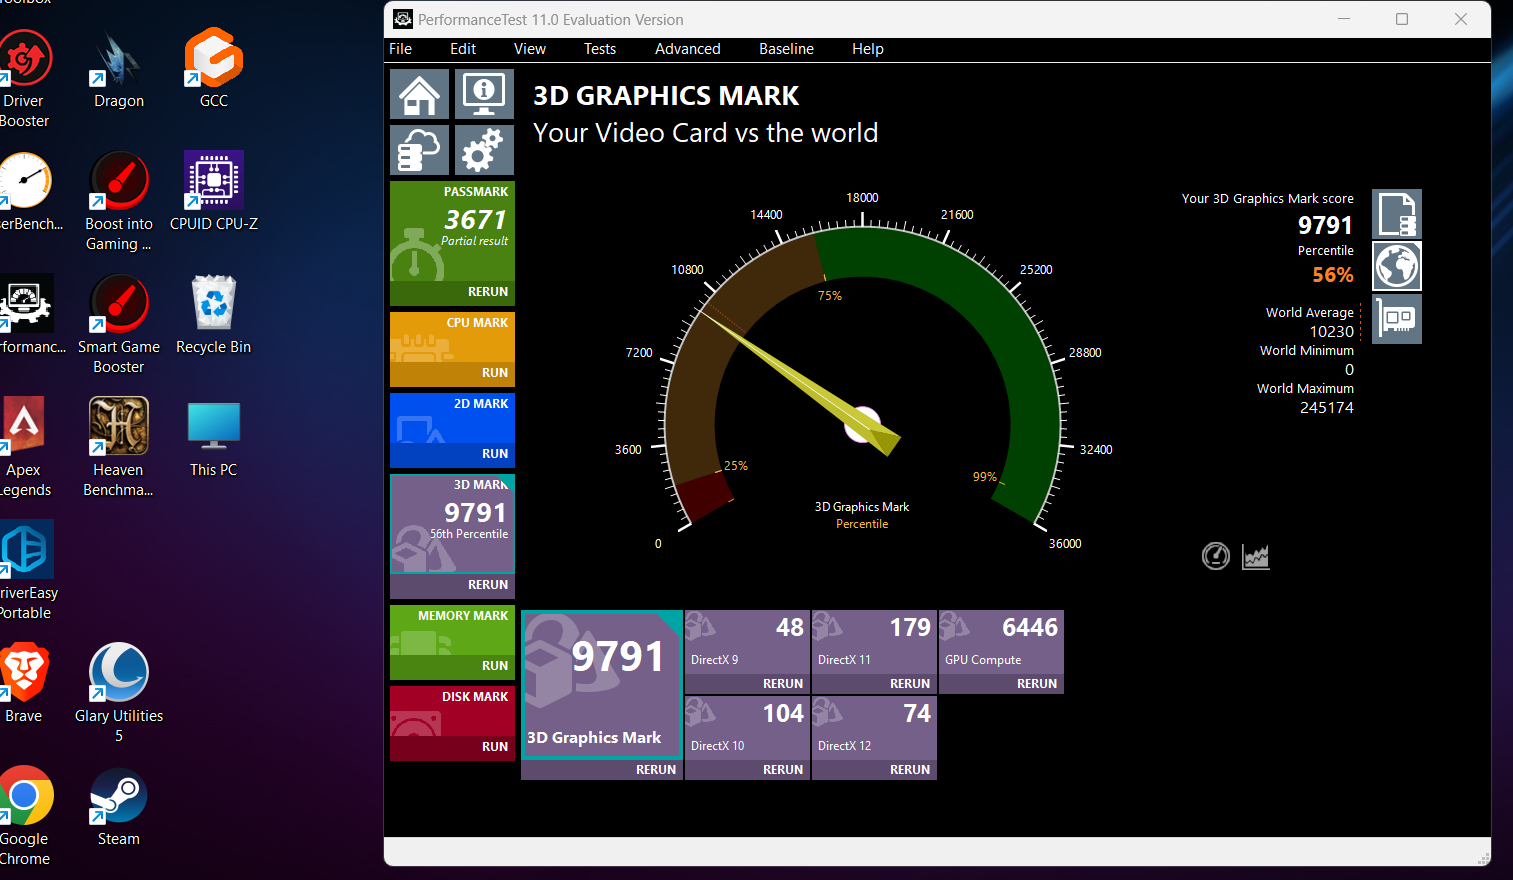Run the Disk Mark test

click(495, 747)
